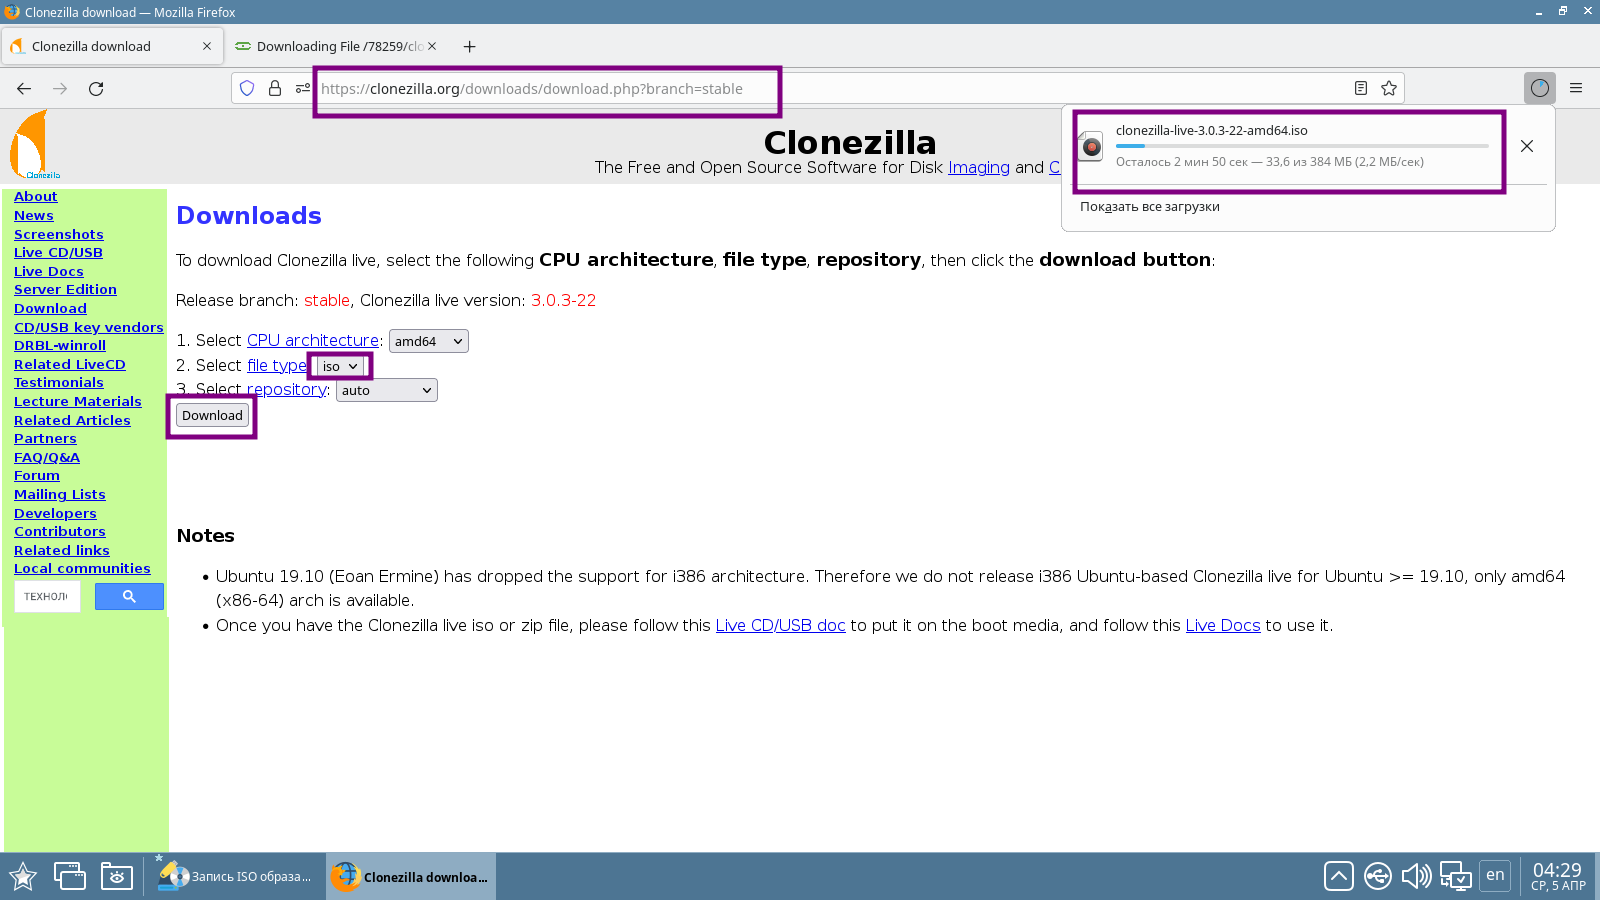The width and height of the screenshot is (1600, 900).
Task: Open repository auto dropdown
Action: [x=387, y=390]
